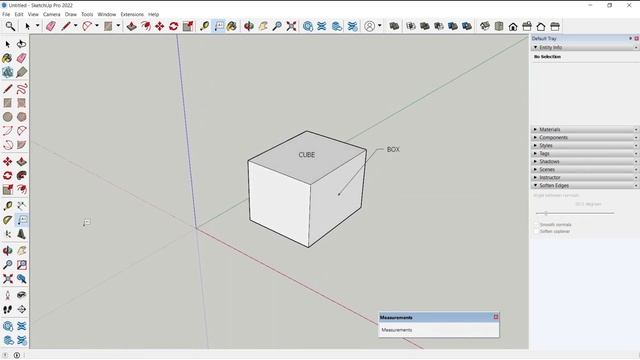Select the Section Plane tool in left toolbar
This screenshot has height=360, width=640.
point(22,309)
